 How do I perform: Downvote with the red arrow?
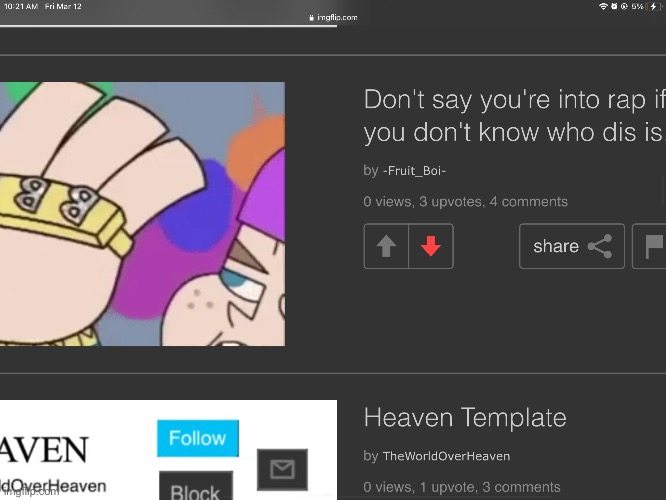point(431,246)
